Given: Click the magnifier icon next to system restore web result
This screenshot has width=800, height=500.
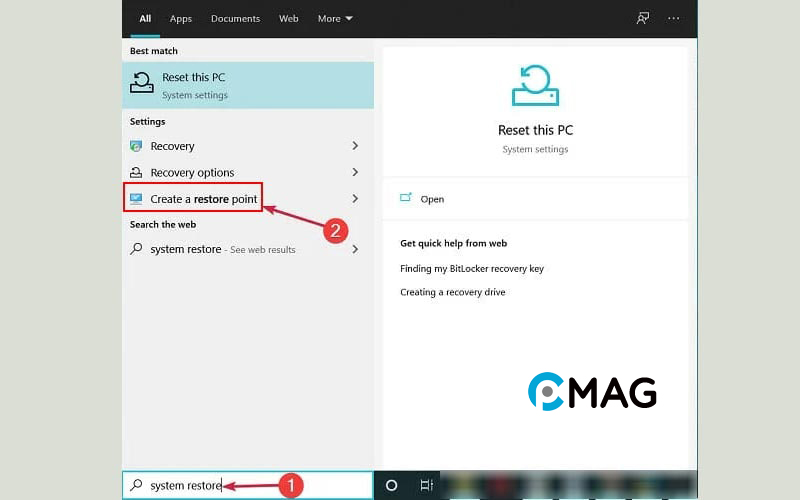Looking at the screenshot, I should coord(136,249).
